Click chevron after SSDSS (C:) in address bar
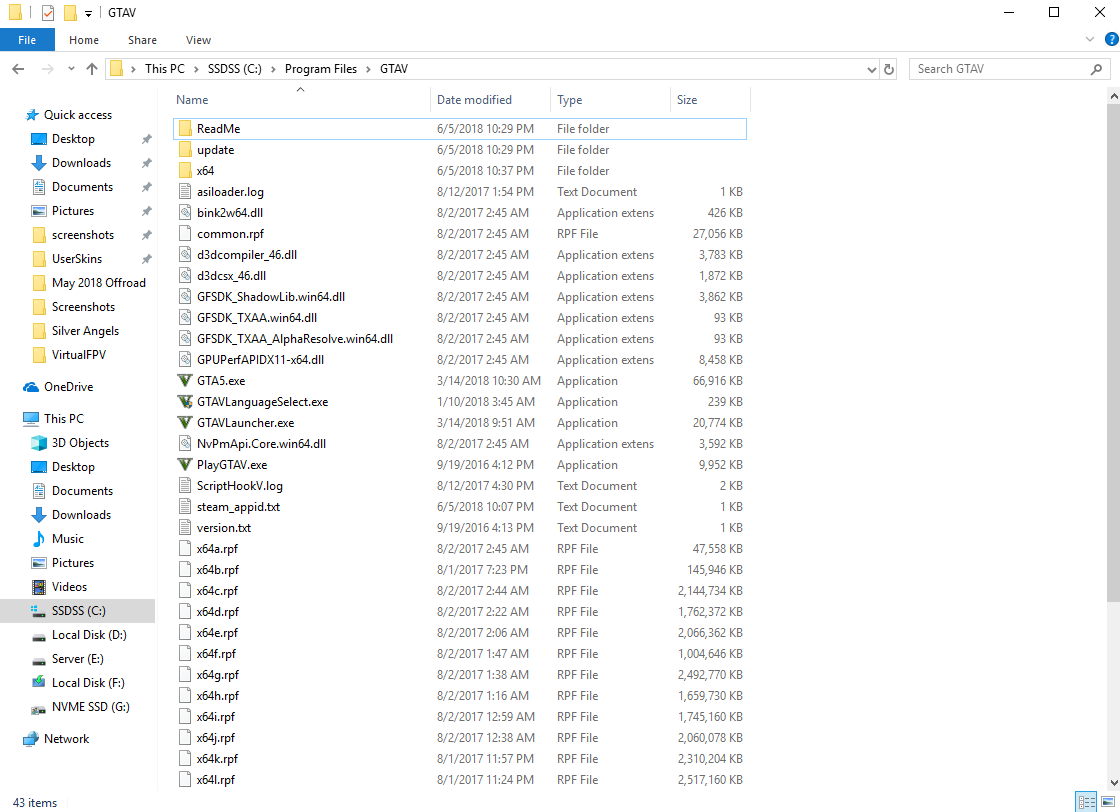Viewport: 1120px width, 812px height. point(273,69)
